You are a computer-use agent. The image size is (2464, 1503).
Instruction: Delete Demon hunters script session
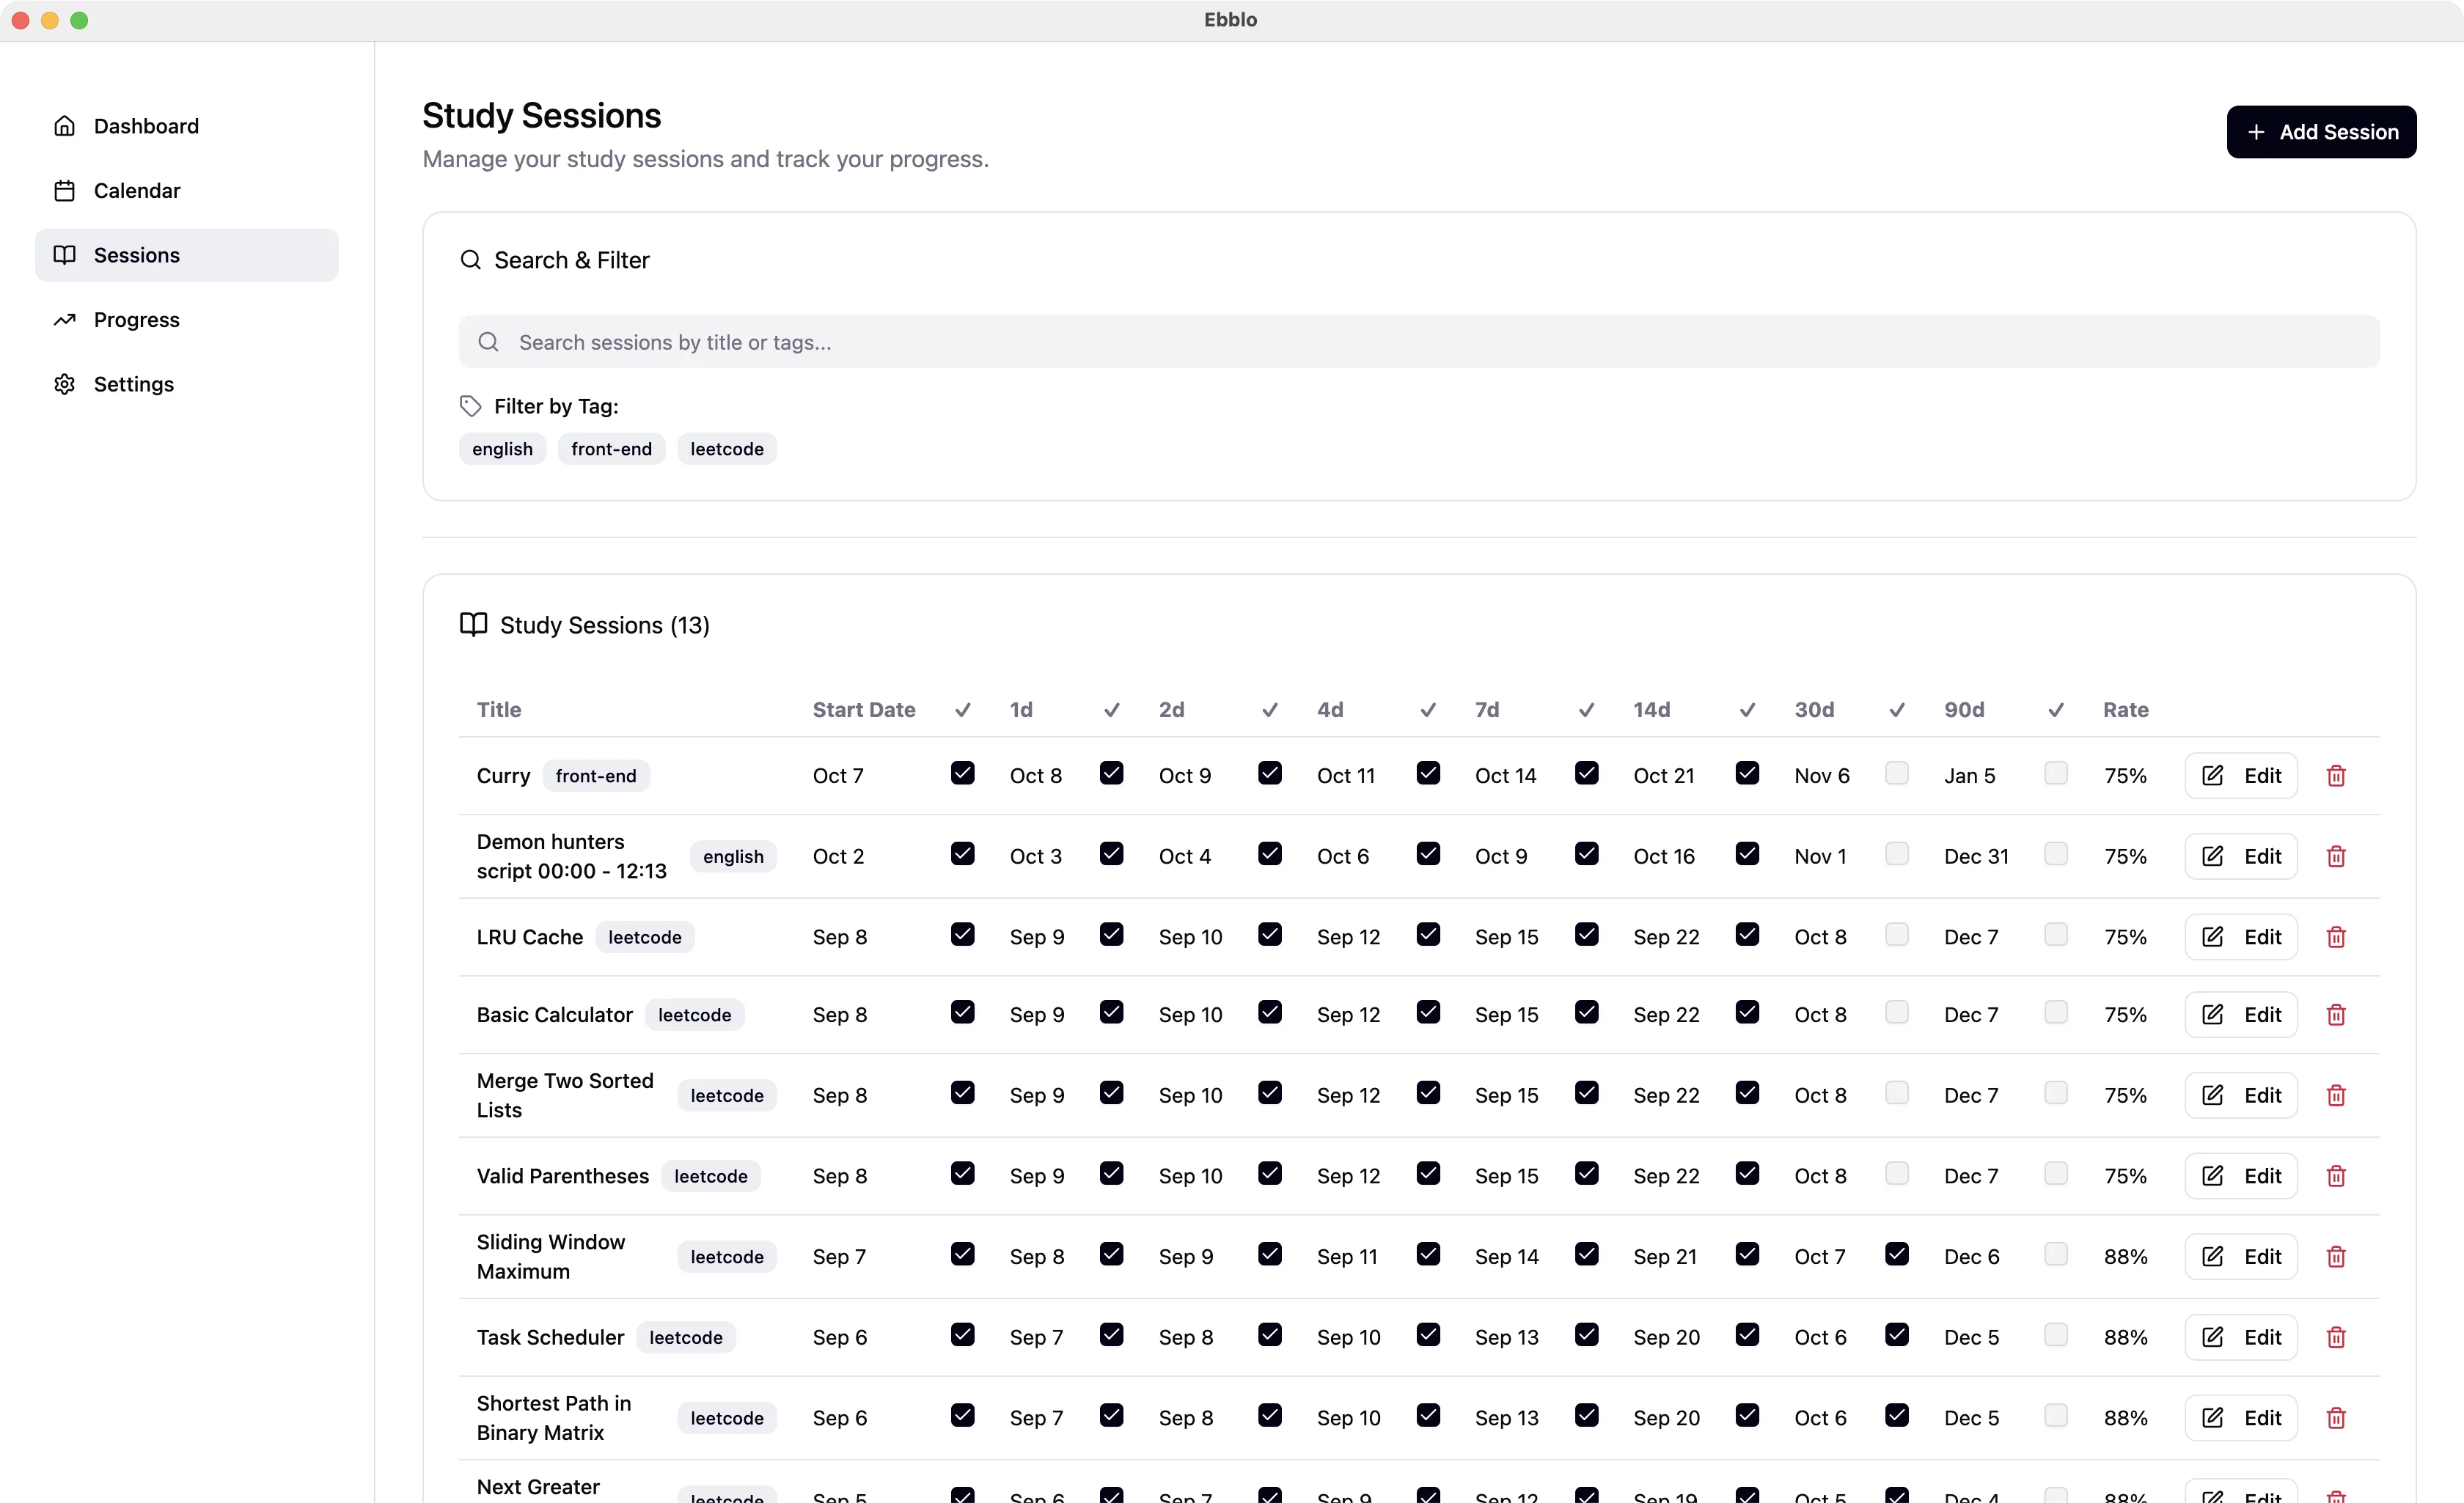[x=2336, y=856]
